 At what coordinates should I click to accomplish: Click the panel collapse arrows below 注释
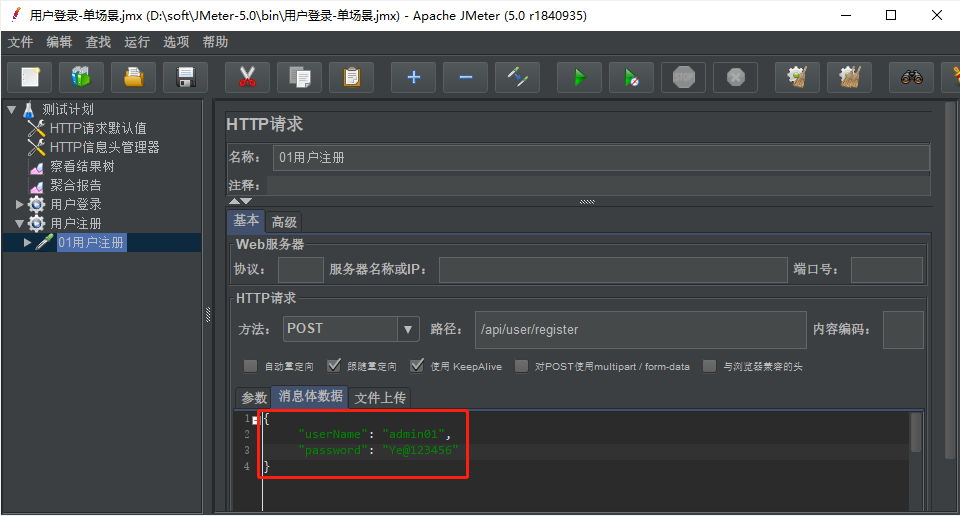click(x=240, y=201)
